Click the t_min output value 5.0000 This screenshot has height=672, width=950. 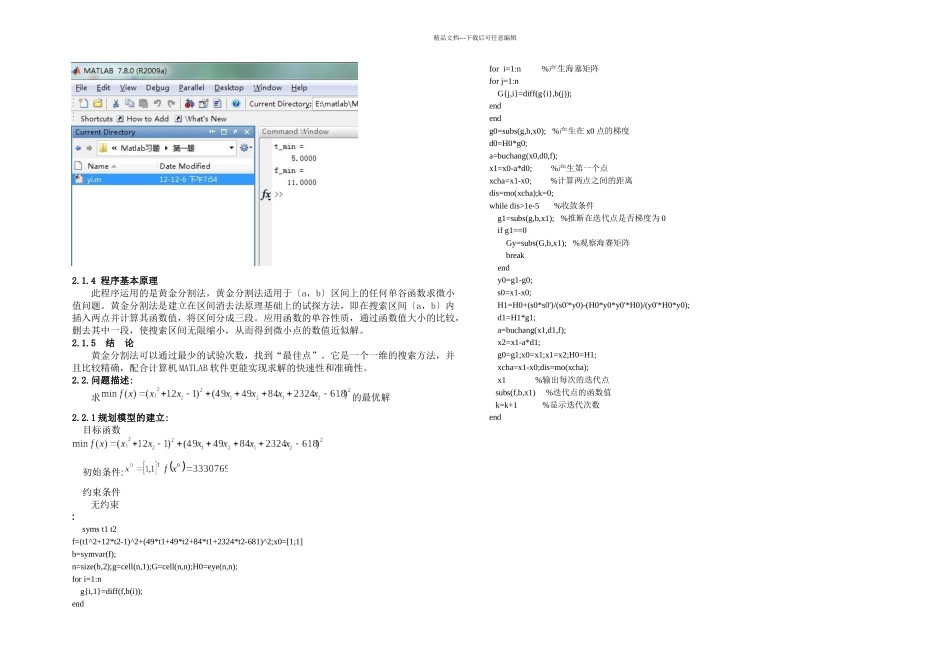pyautogui.click(x=304, y=158)
